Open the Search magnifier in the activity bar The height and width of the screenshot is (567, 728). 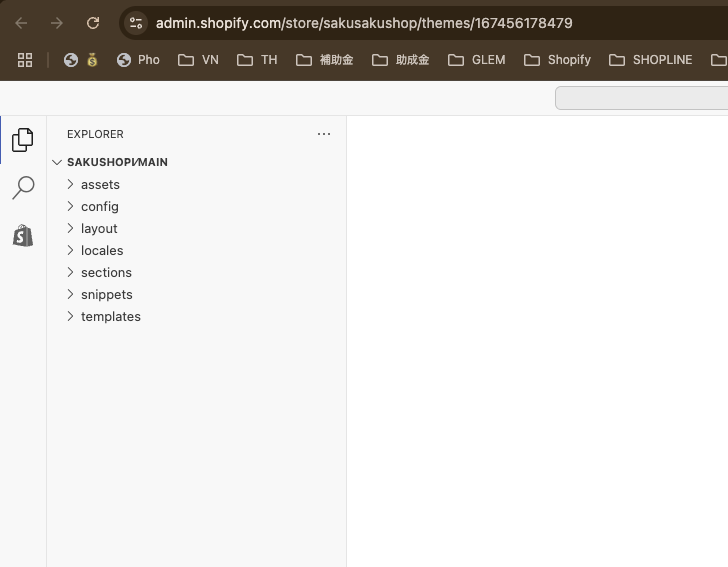23,188
